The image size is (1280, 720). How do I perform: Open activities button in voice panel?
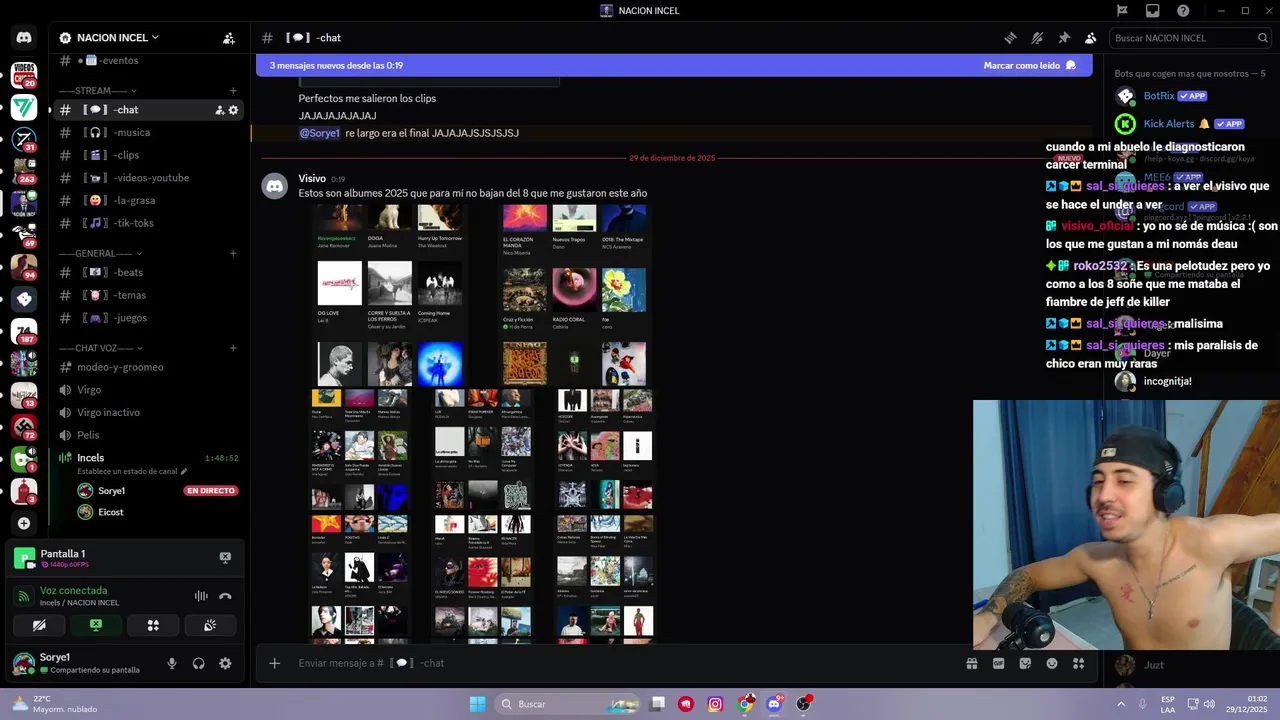[153, 625]
